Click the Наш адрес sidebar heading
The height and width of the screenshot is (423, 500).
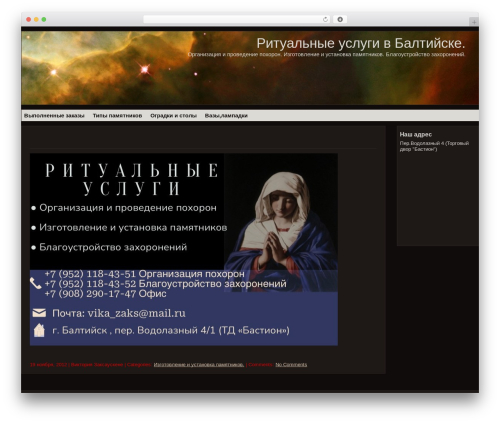pos(416,134)
